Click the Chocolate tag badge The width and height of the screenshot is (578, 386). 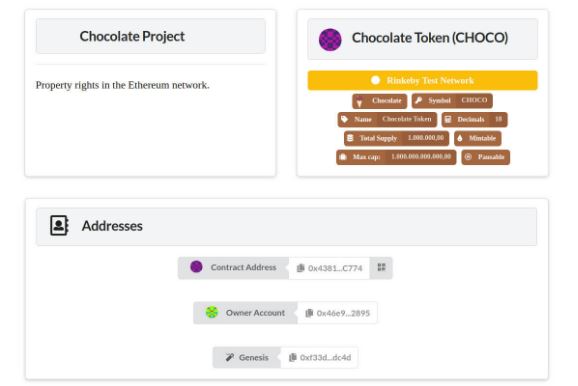tap(379, 101)
